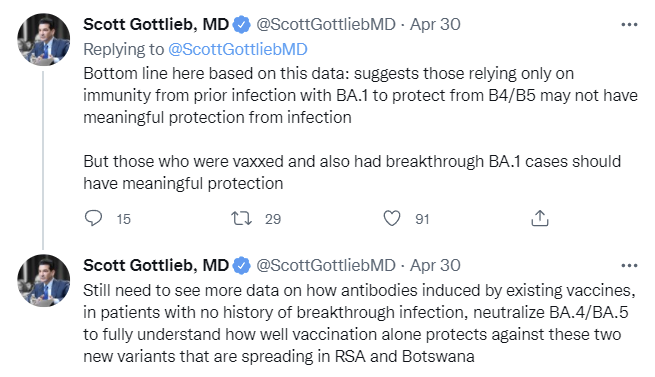Open the @ScottGottliebMD handle on second tweet
Screen dimensions: 655x377
click(x=326, y=265)
